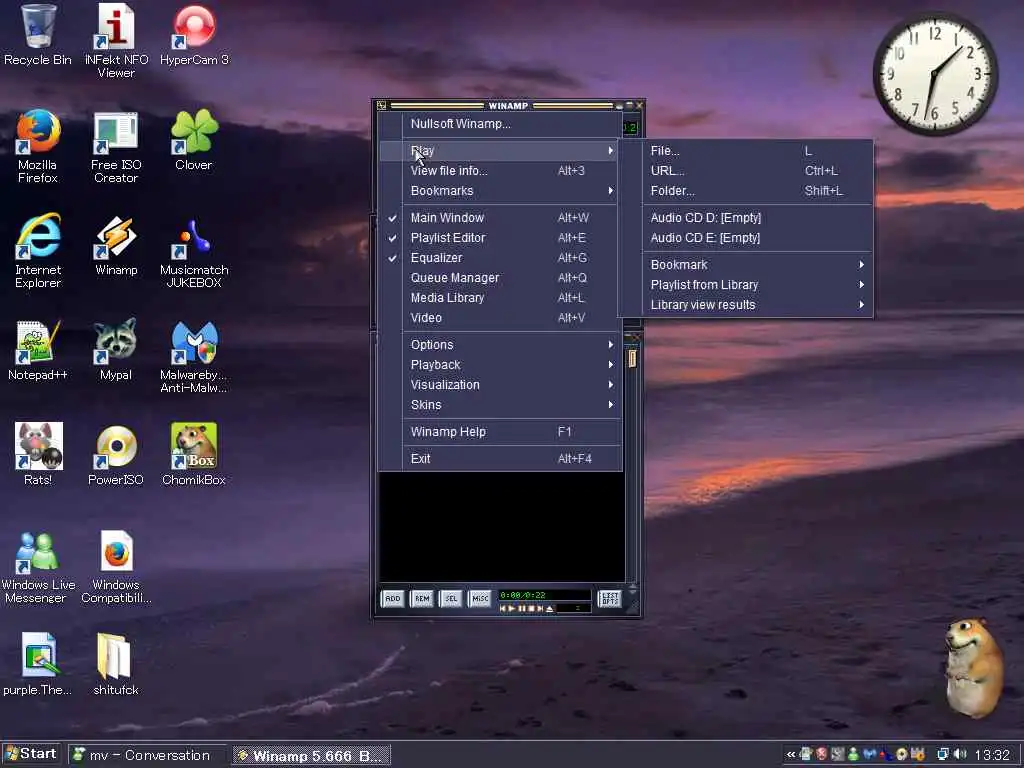Click the playlist vertical scrollbar handle
1024x768 pixels.
pyautogui.click(x=632, y=359)
